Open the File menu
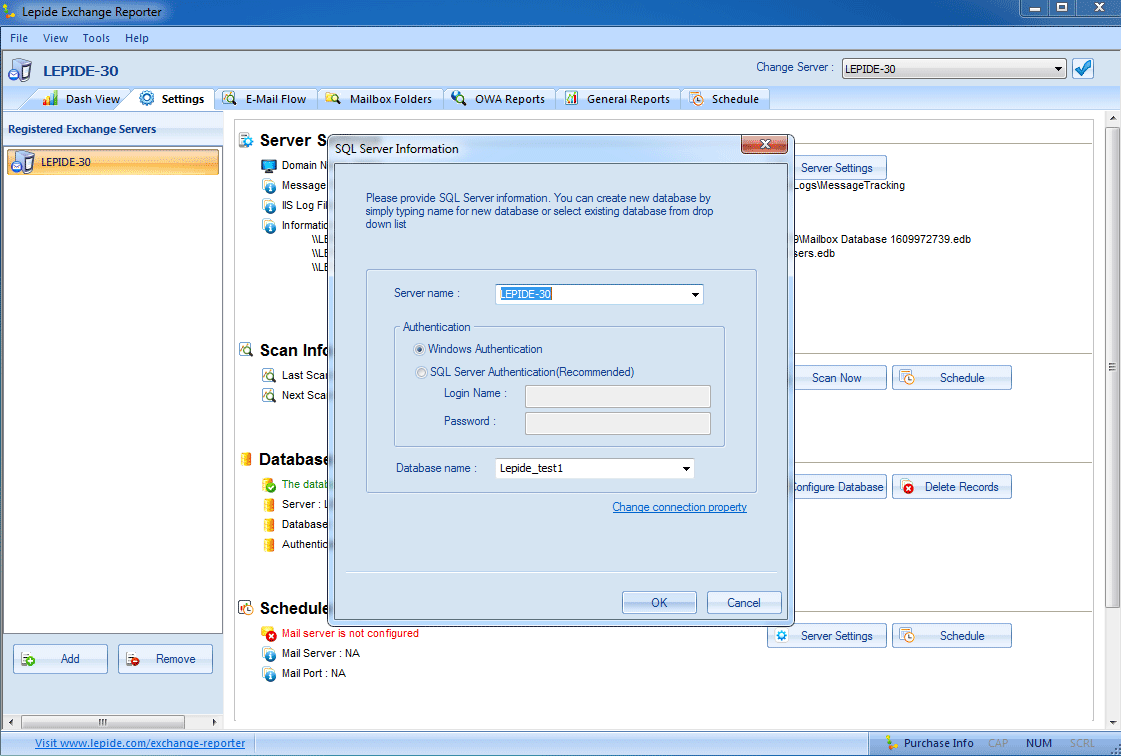Screen dimensions: 1121x756 click(x=19, y=38)
